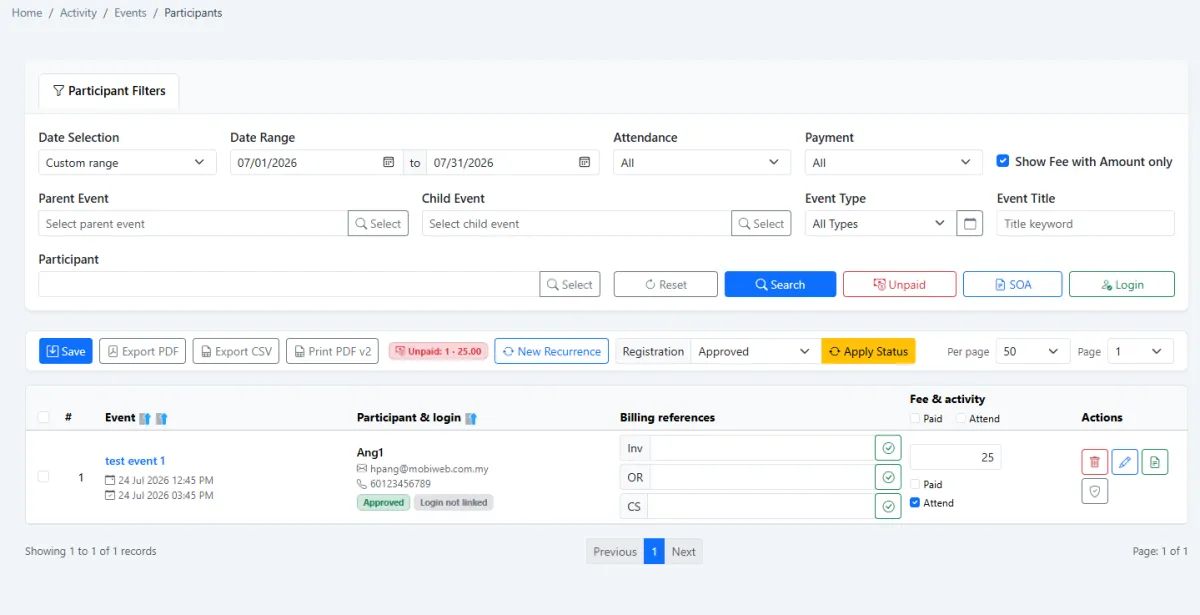Screen dimensions: 1200x615
Task: Check the header Attend checkbox under Fee & activity
Action: pyautogui.click(x=961, y=418)
